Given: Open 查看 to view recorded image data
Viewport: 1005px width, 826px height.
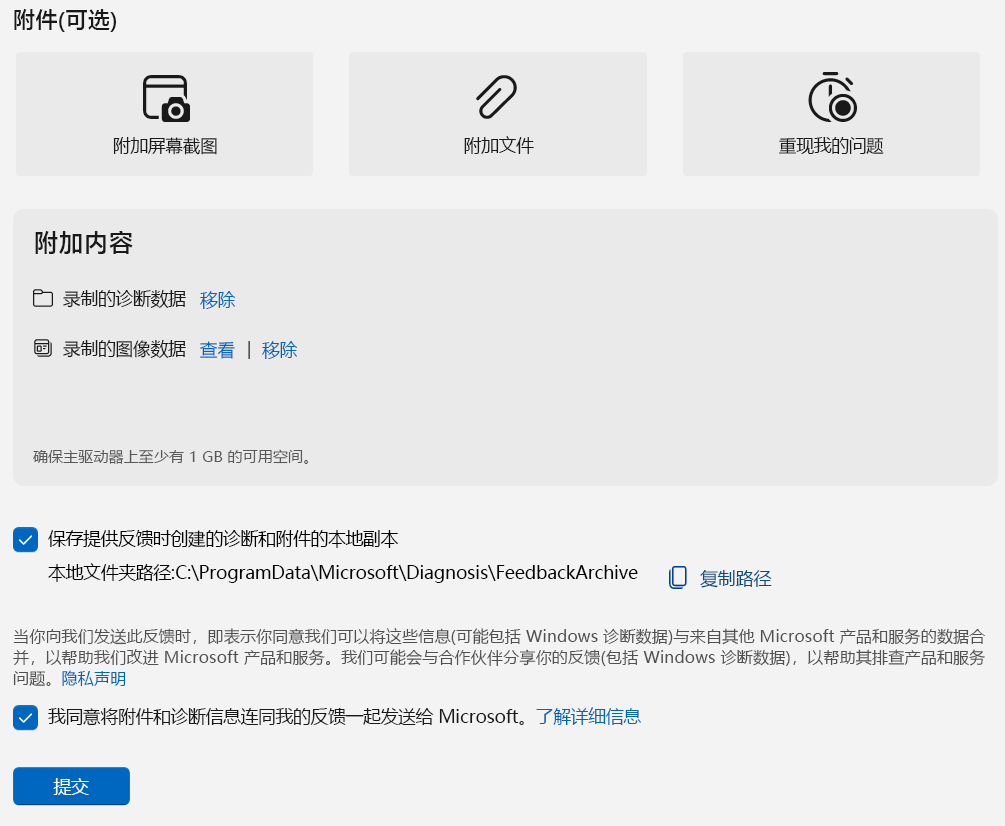Looking at the screenshot, I should (x=217, y=350).
